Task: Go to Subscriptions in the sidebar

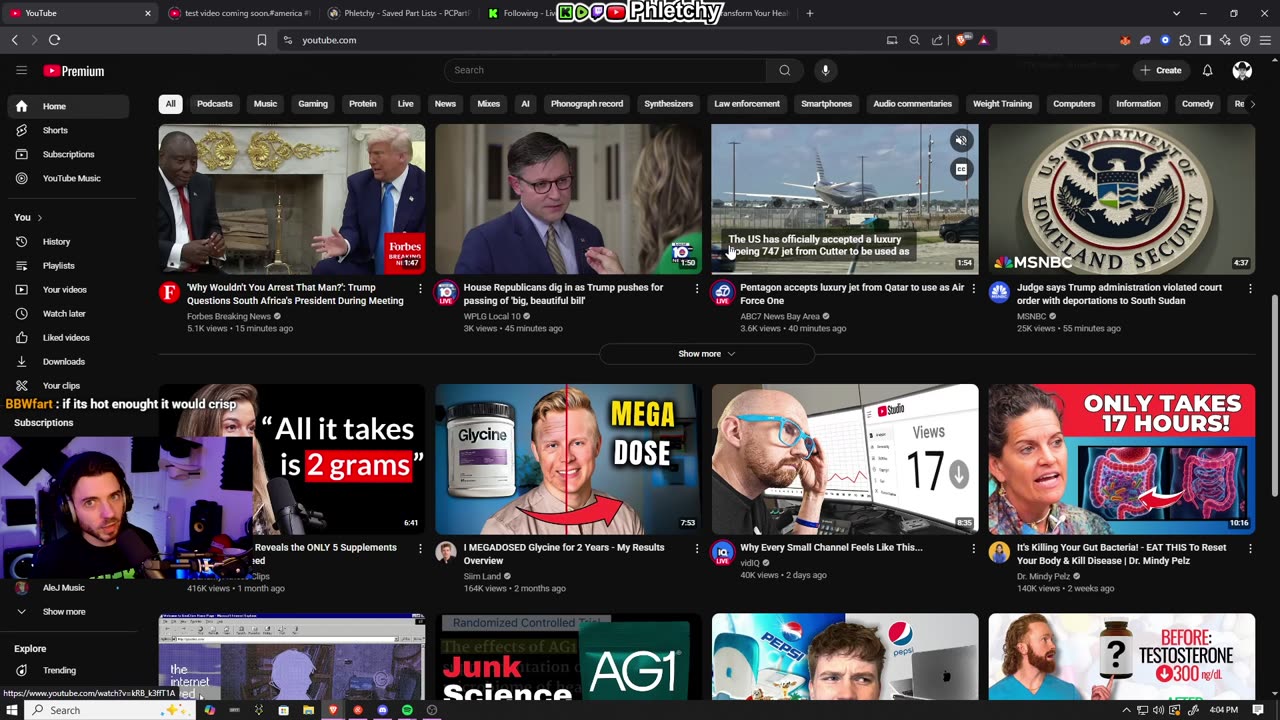Action: (68, 154)
